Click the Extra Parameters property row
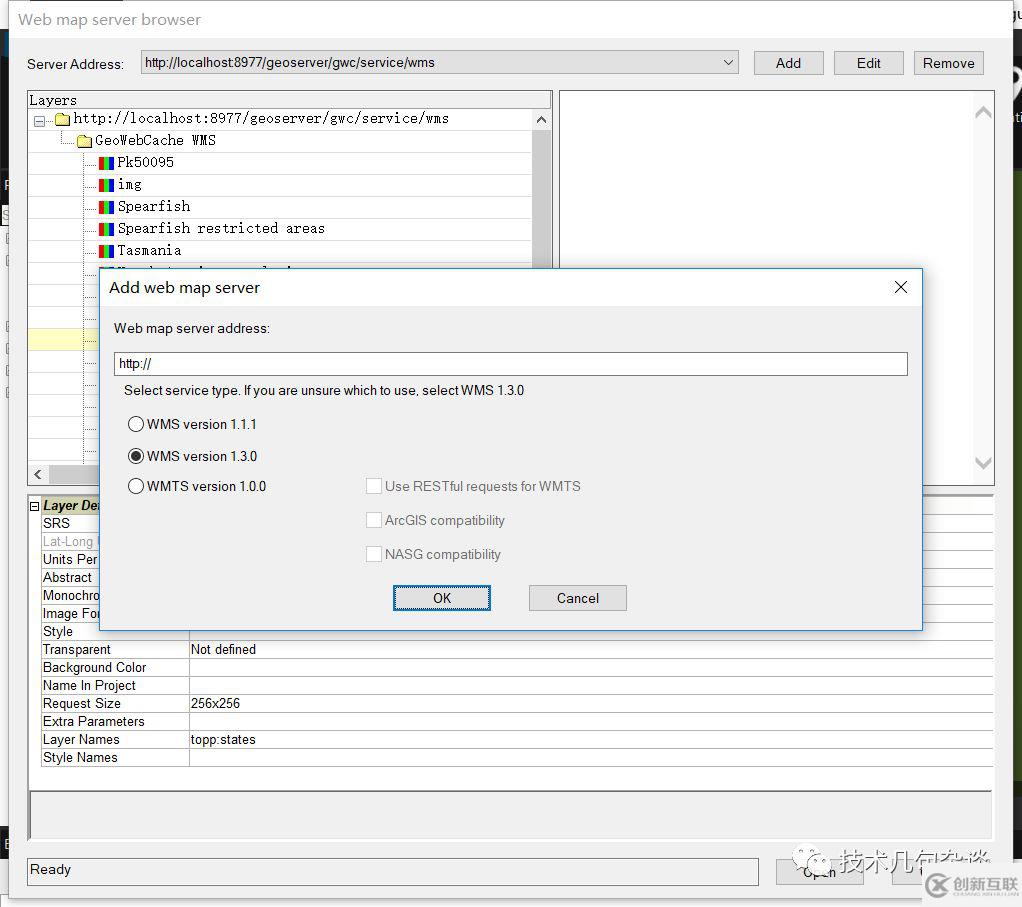Image resolution: width=1022 pixels, height=907 pixels. [517, 721]
